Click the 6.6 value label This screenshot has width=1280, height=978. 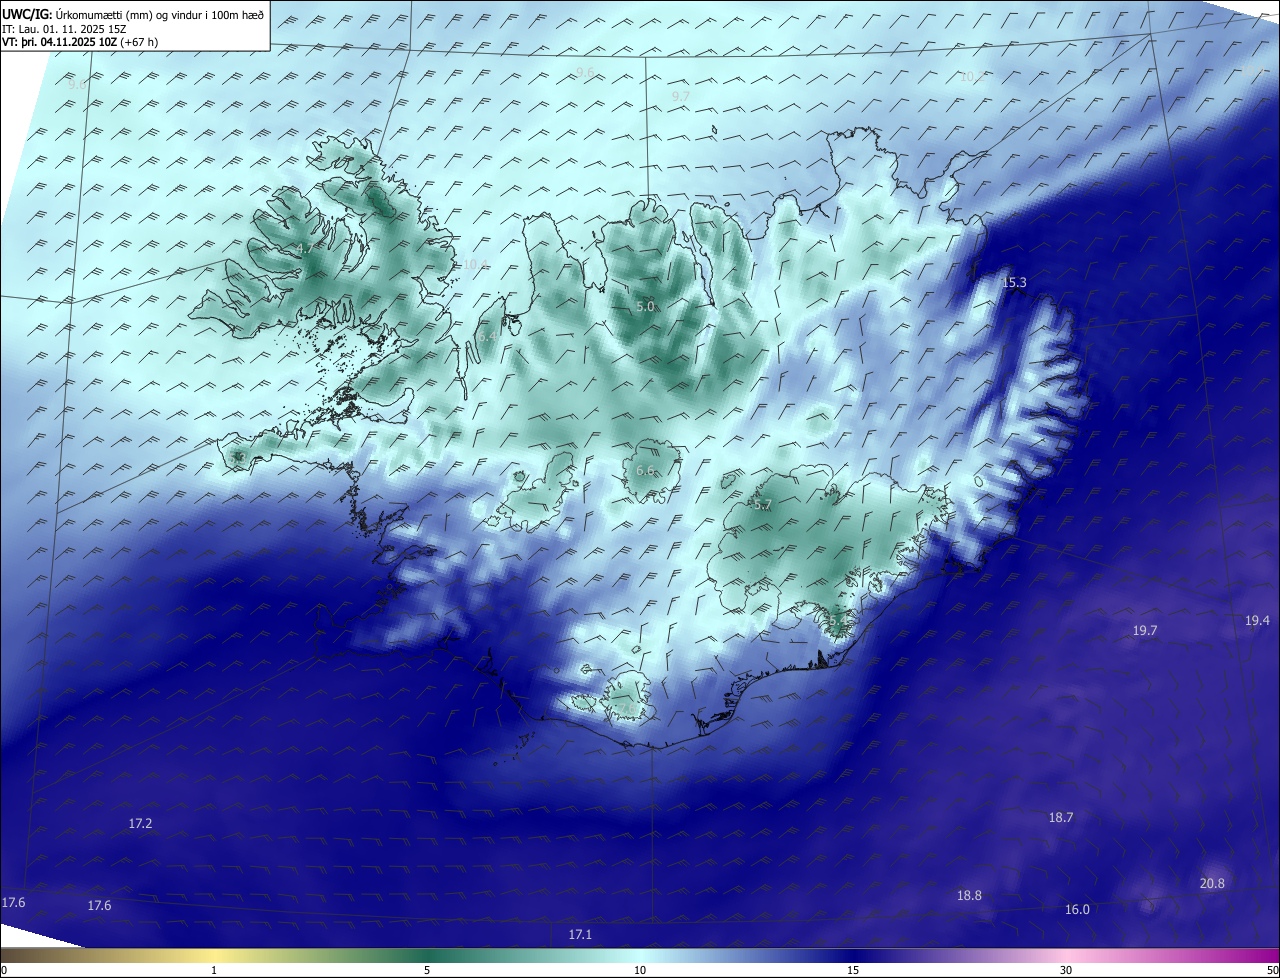tap(645, 471)
